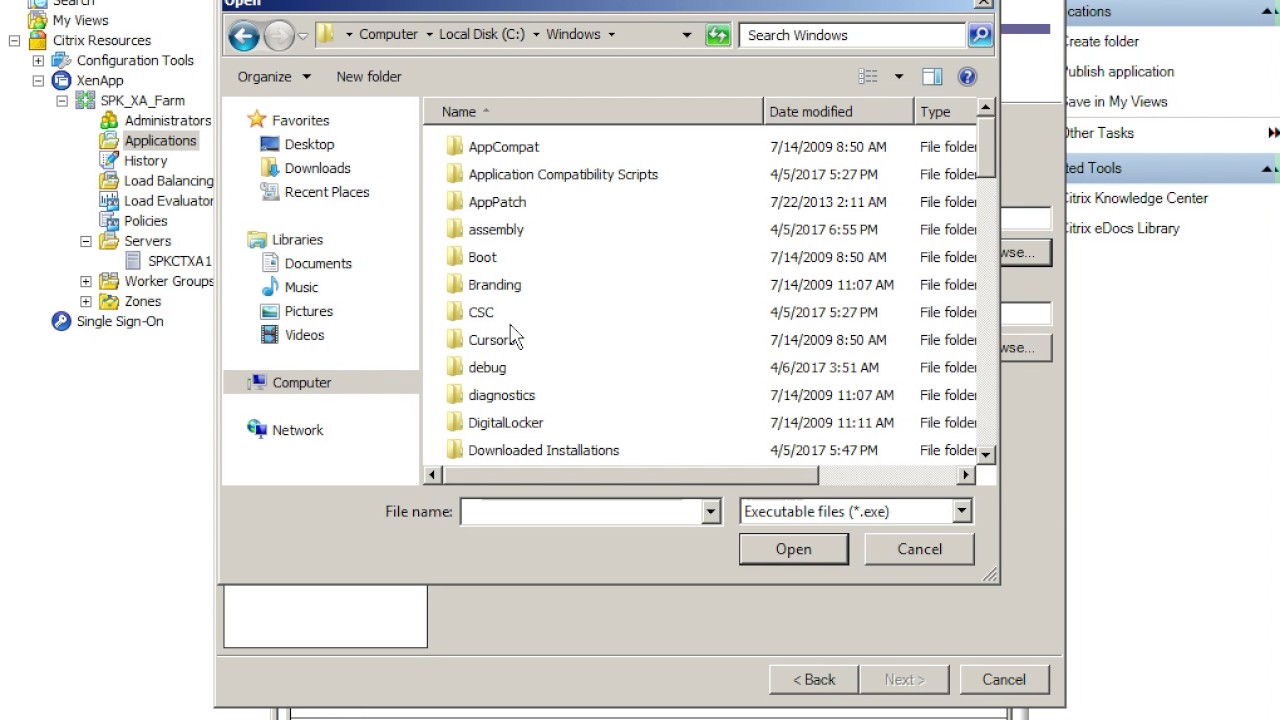
Task: Click the Policies icon in Citrix tree
Action: 109,220
